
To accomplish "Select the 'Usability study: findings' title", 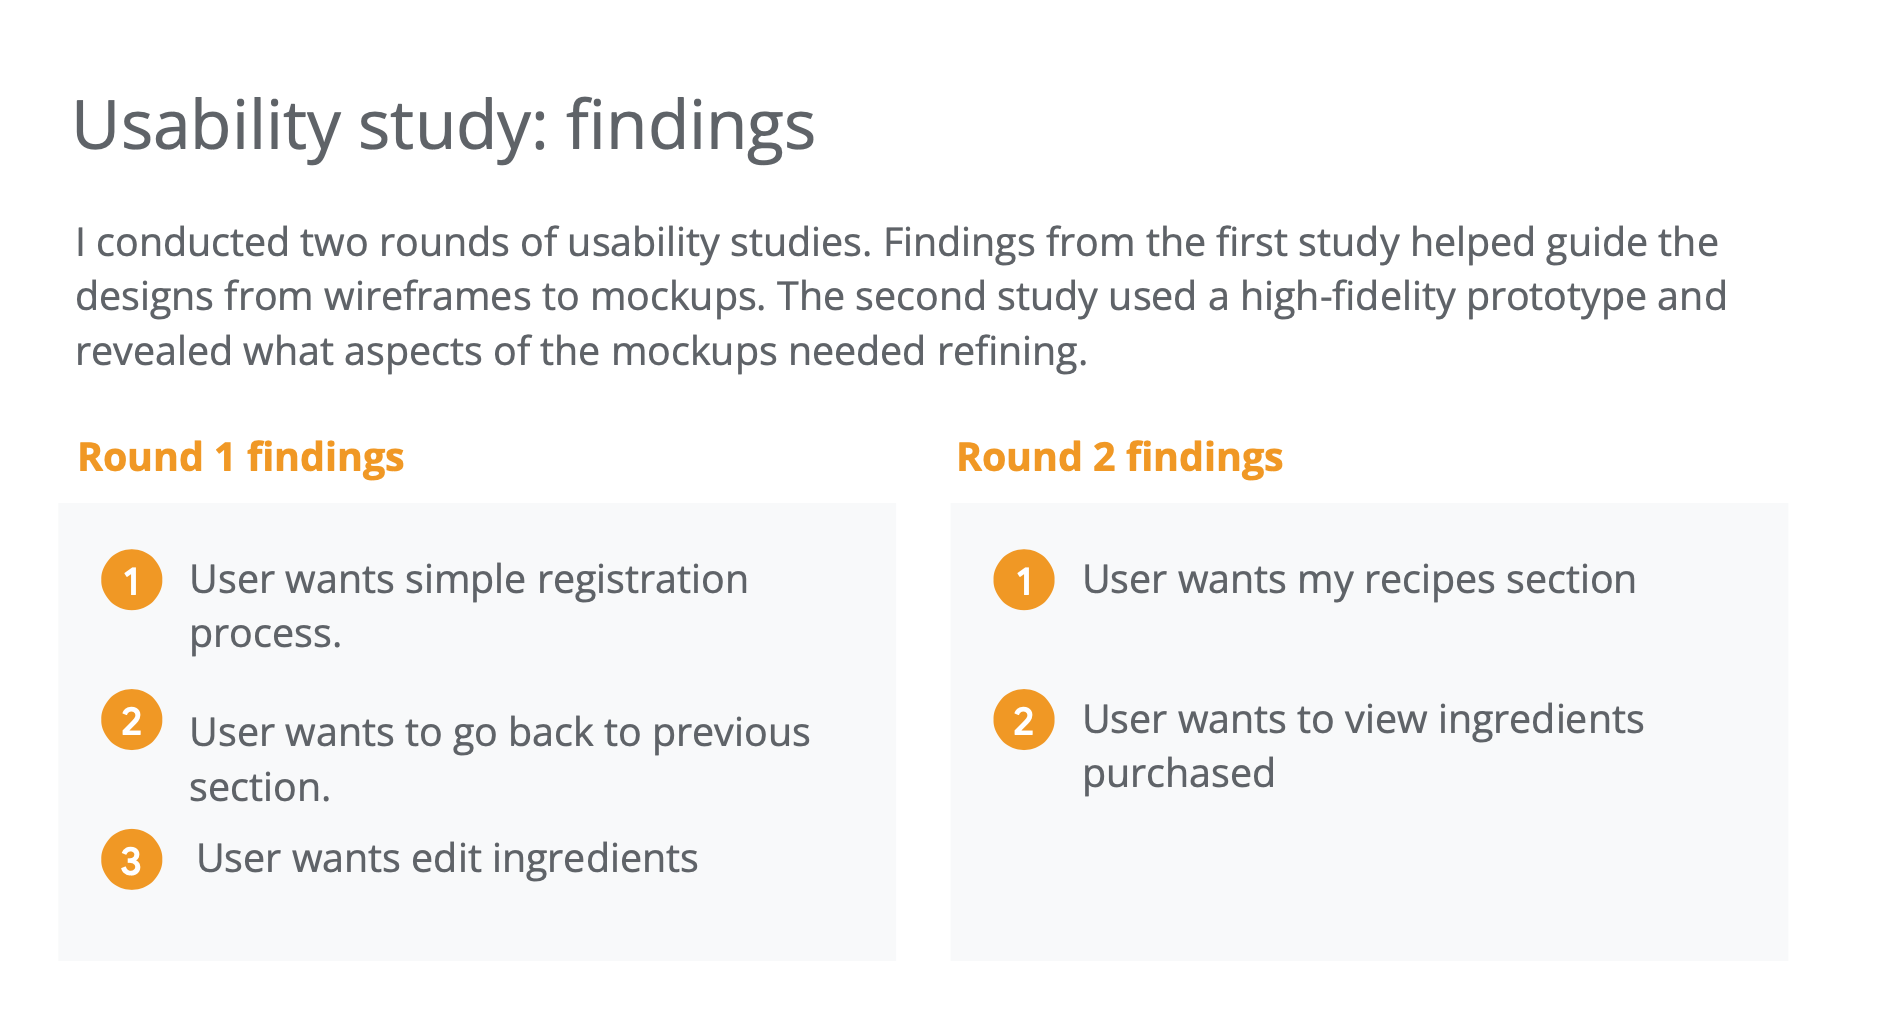I will click(x=444, y=126).
